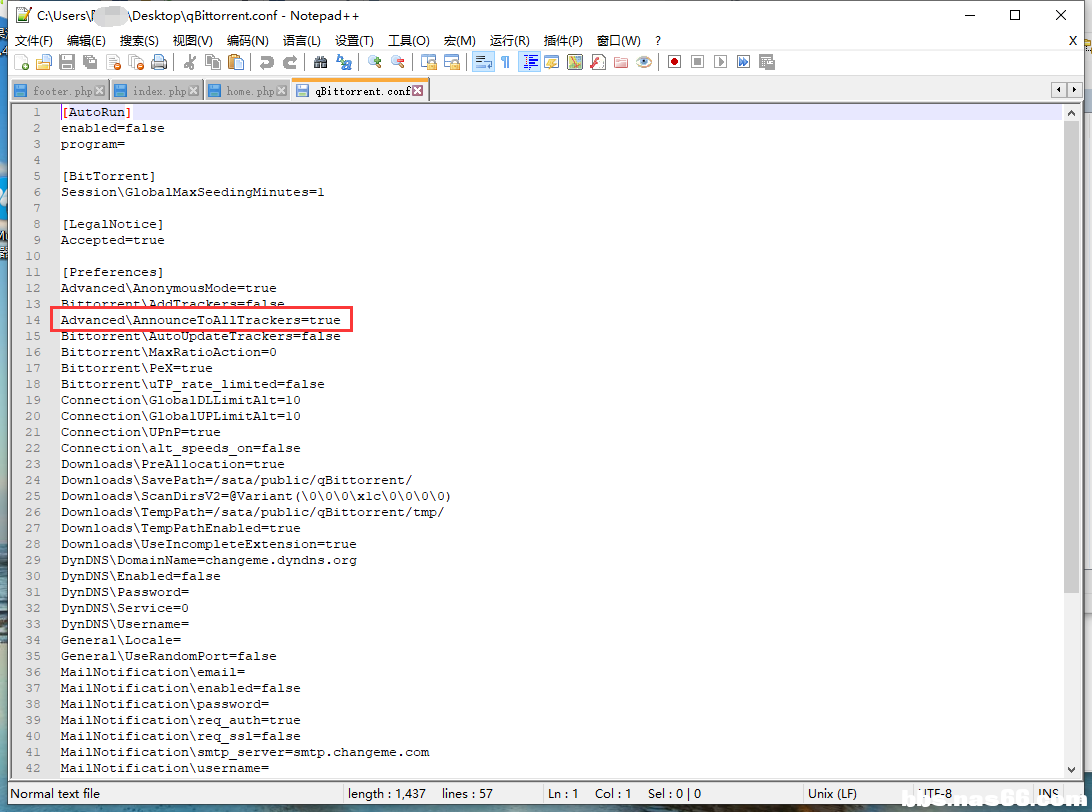Close the qBittorrent.conf tab
The width and height of the screenshot is (1092, 812).
417,91
